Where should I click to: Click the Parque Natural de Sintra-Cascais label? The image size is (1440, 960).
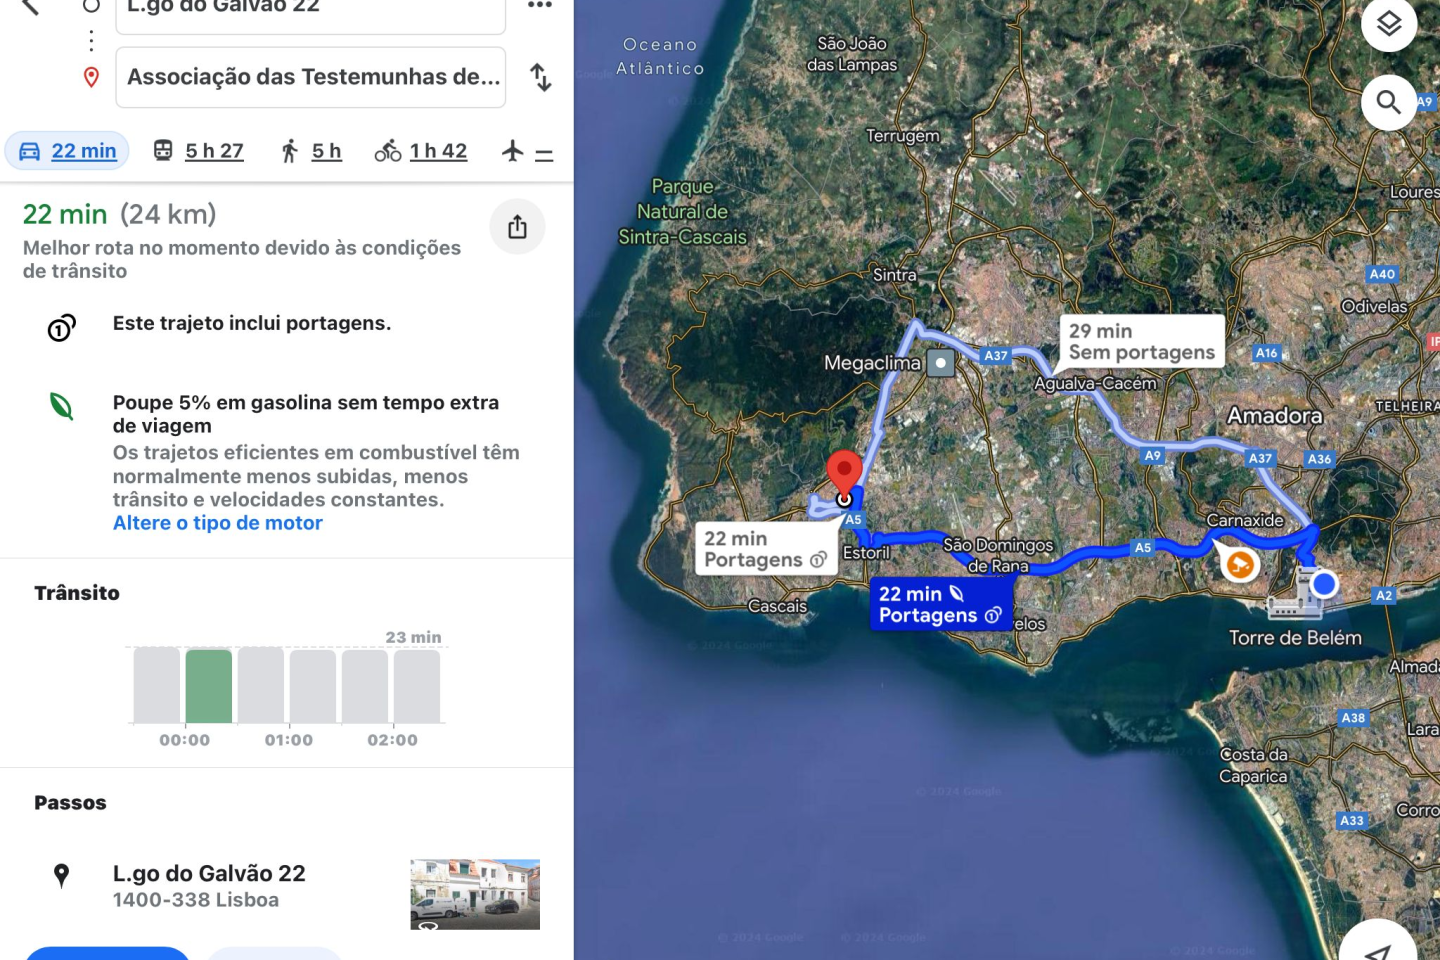pos(683,212)
